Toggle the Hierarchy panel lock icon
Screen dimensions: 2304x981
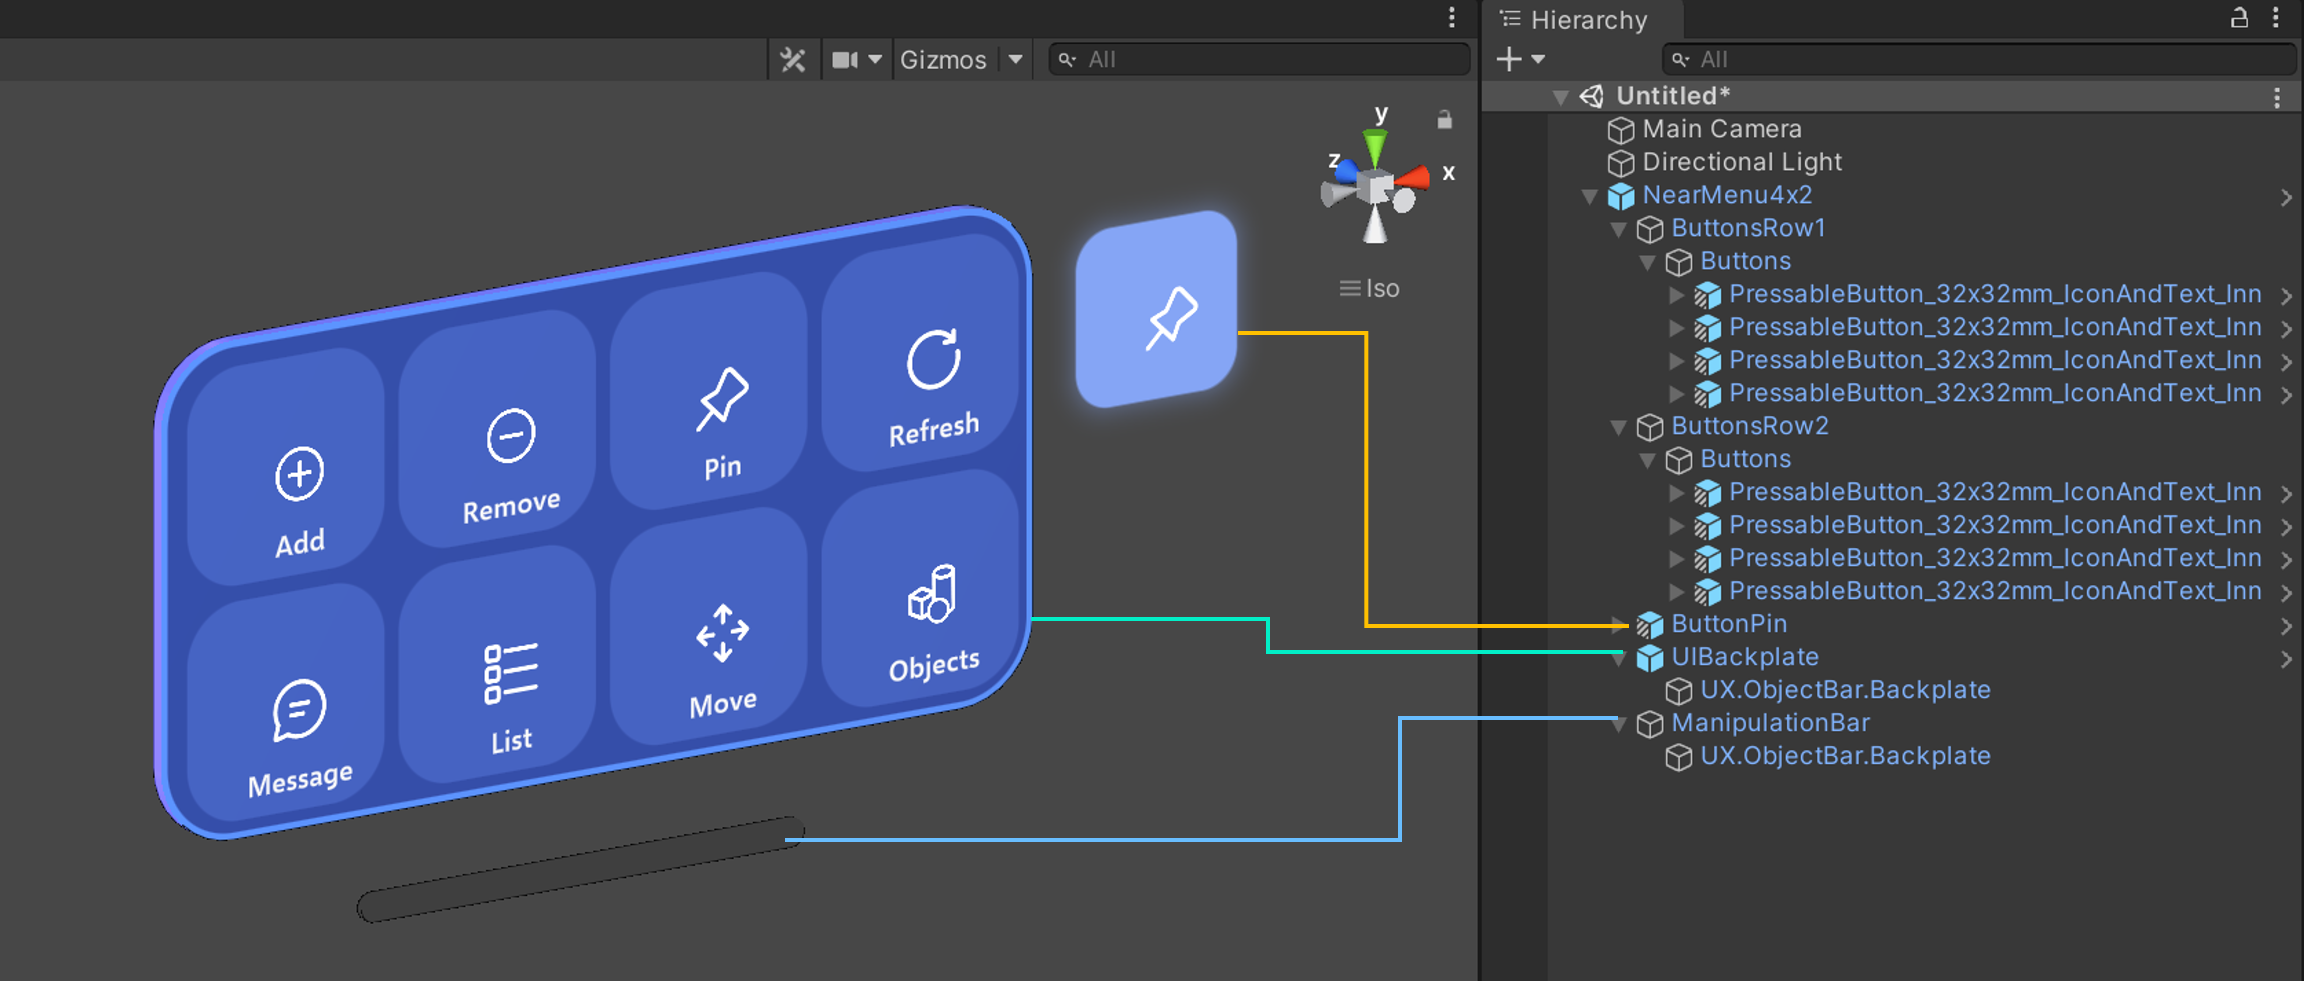click(x=2240, y=17)
